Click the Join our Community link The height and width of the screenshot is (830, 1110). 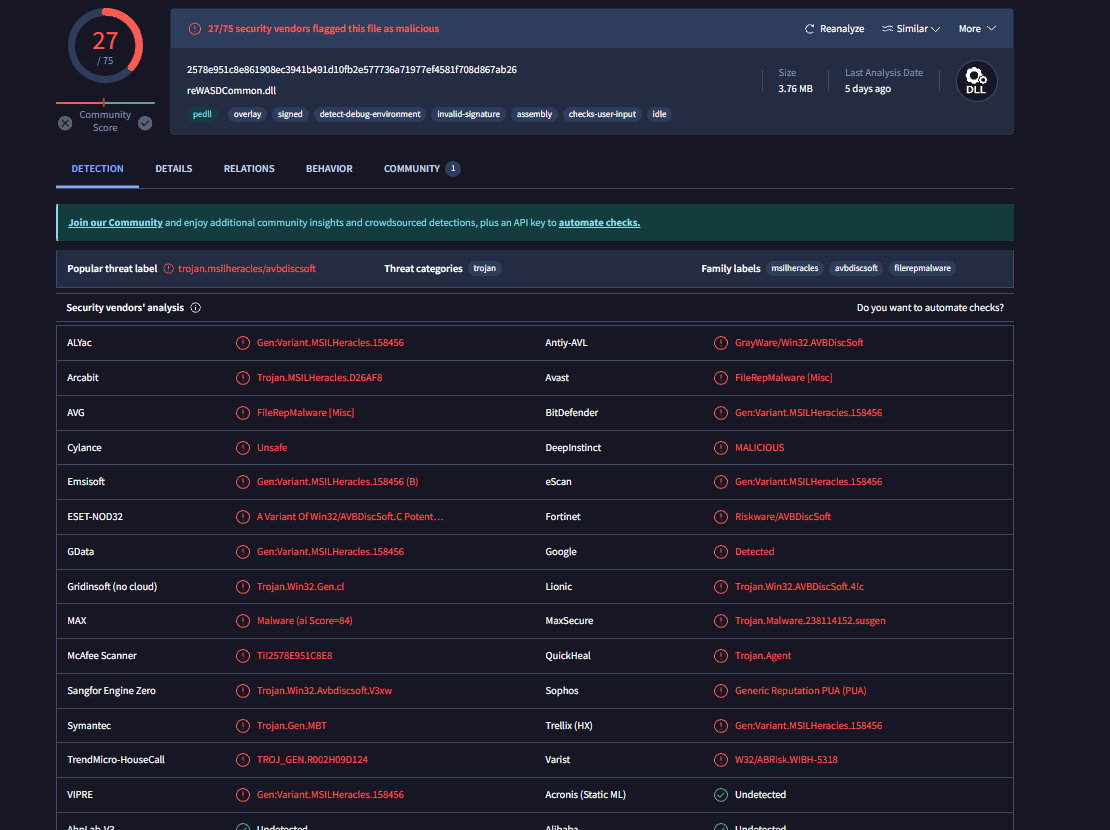click(x=115, y=222)
